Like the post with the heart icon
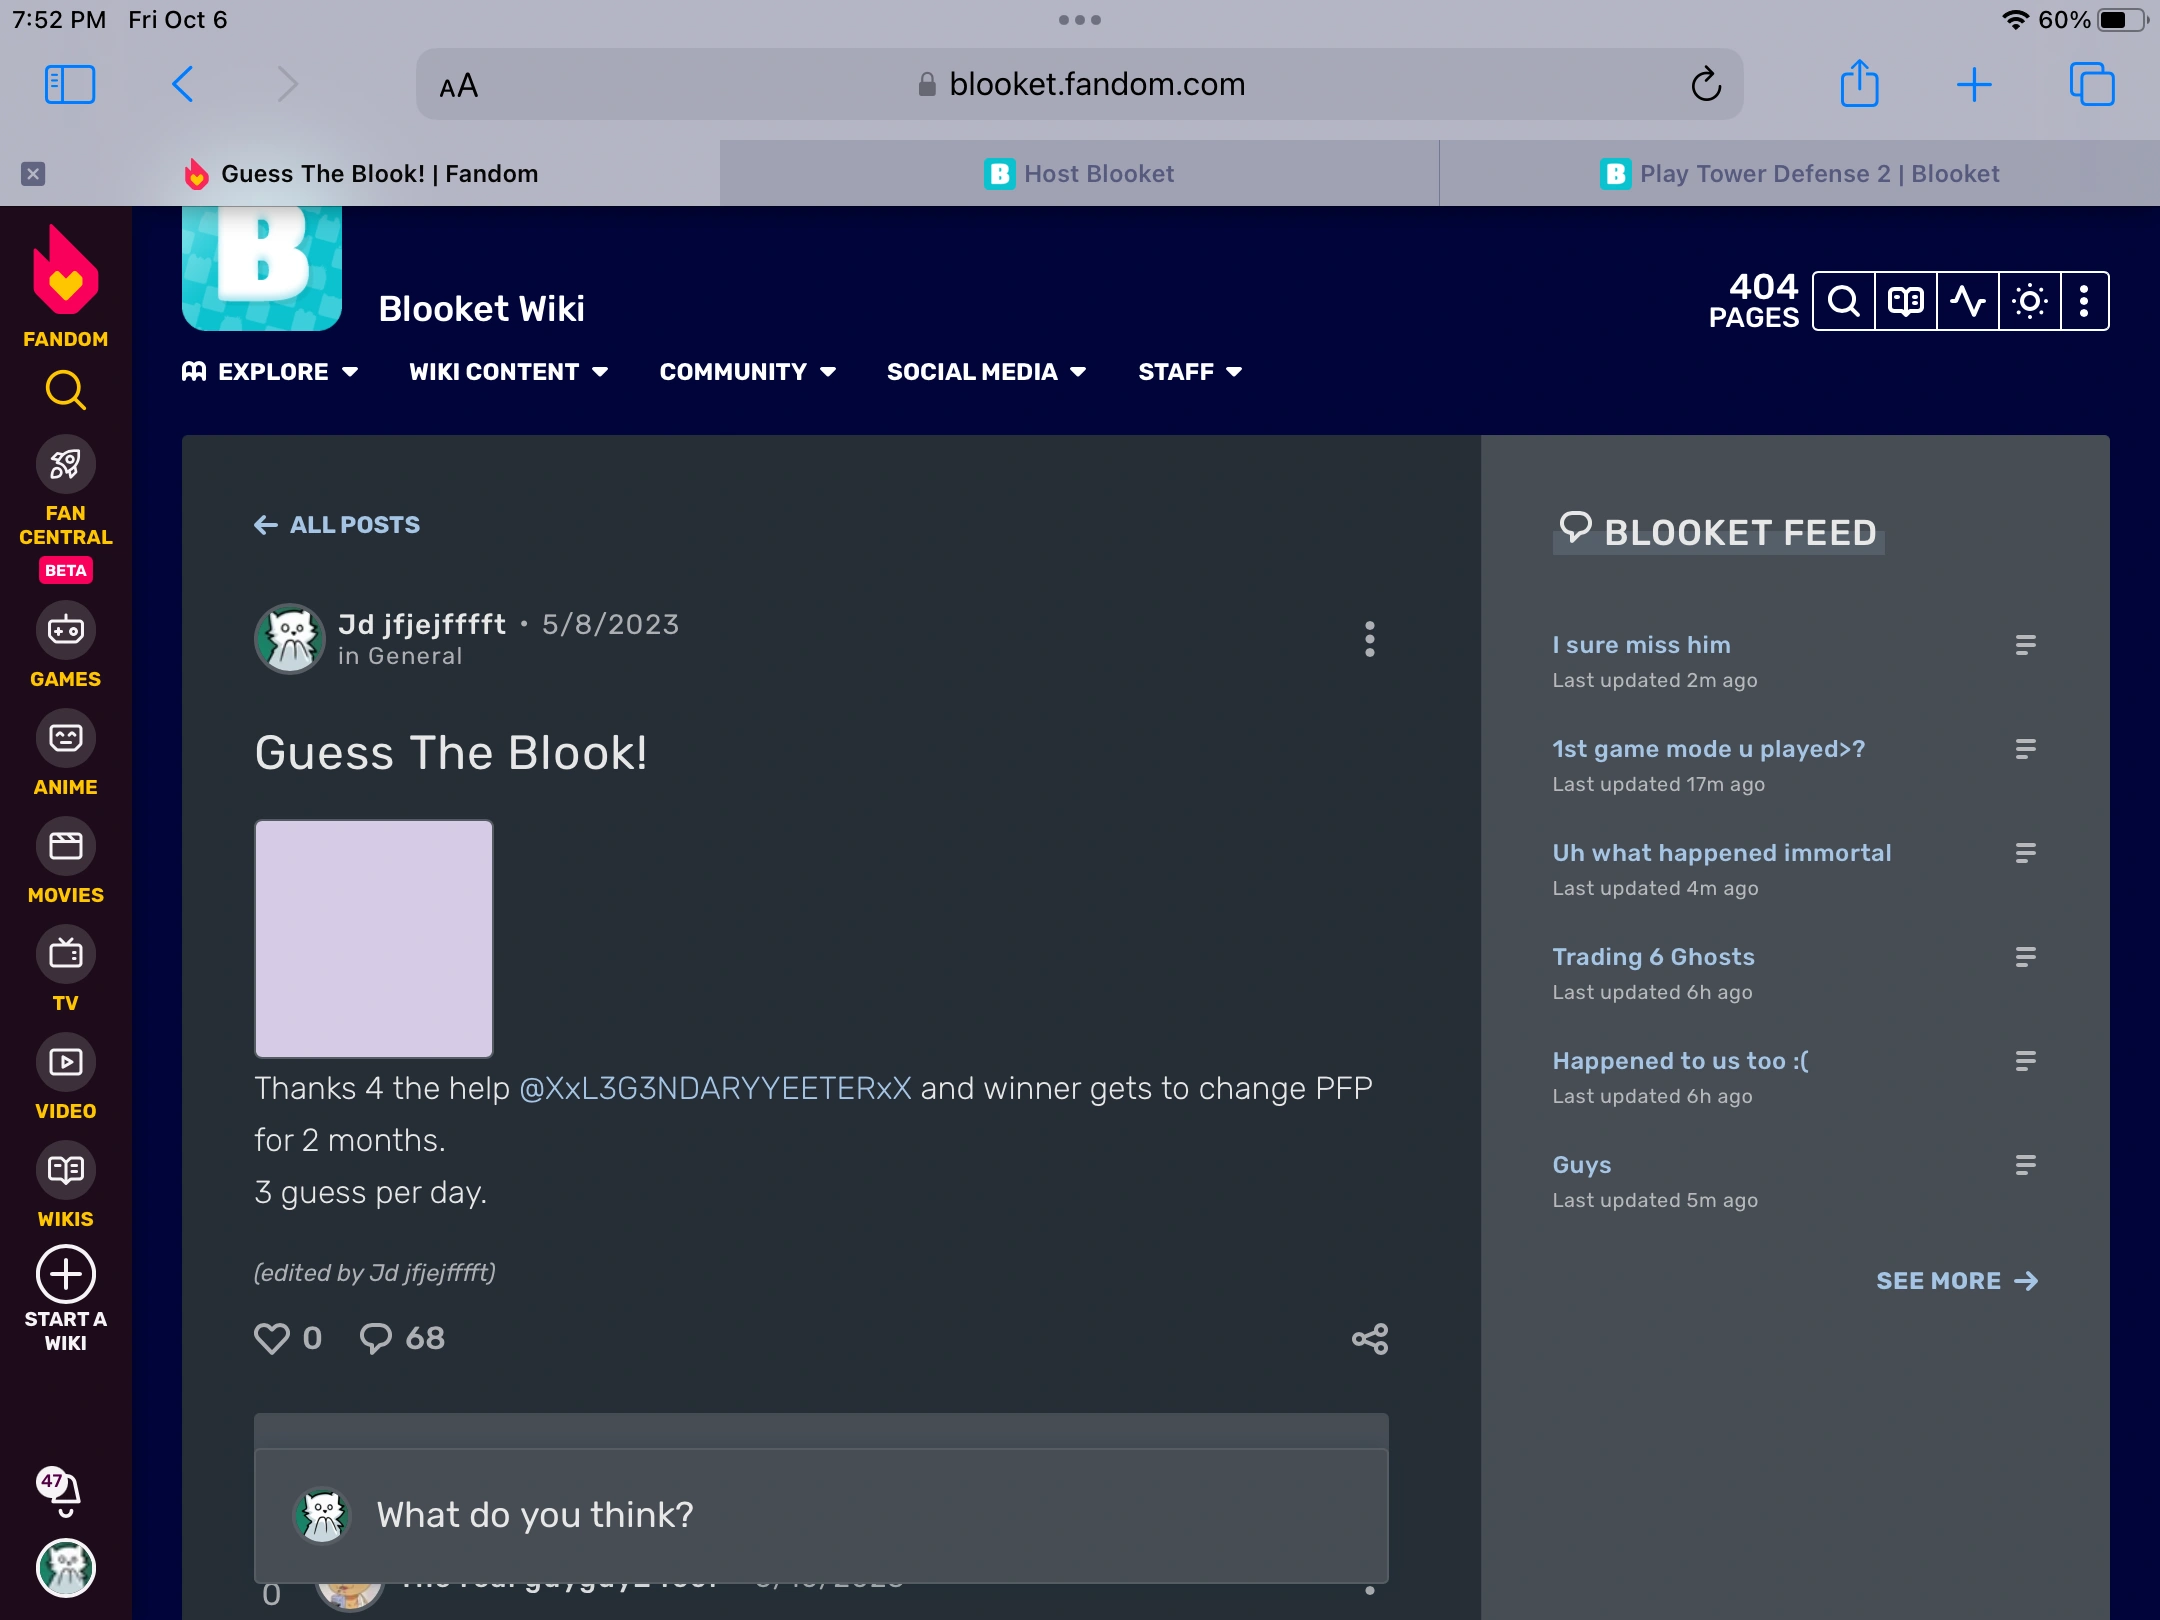2160x1620 pixels. click(x=272, y=1338)
